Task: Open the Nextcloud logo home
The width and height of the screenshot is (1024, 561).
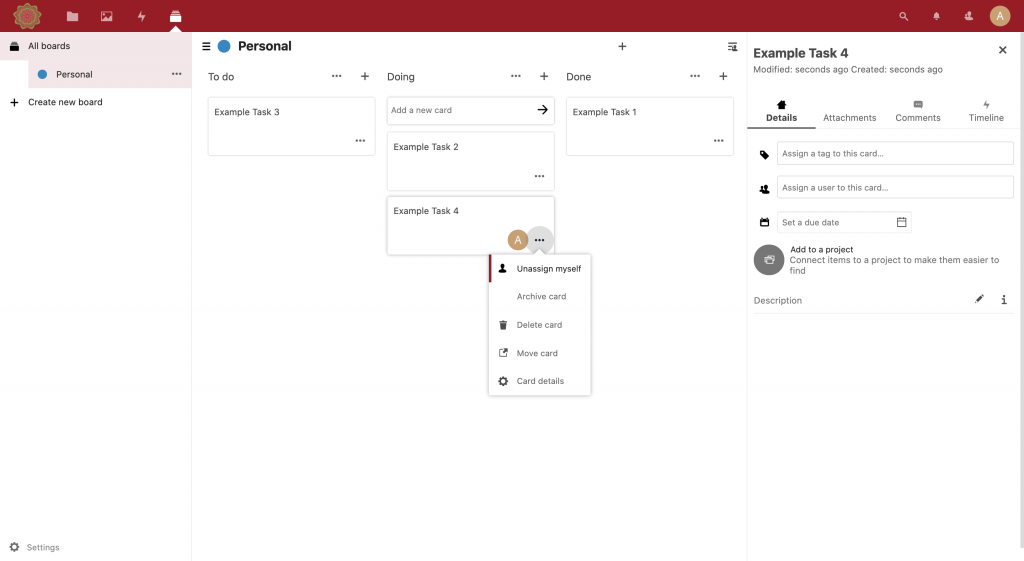Action: click(27, 16)
